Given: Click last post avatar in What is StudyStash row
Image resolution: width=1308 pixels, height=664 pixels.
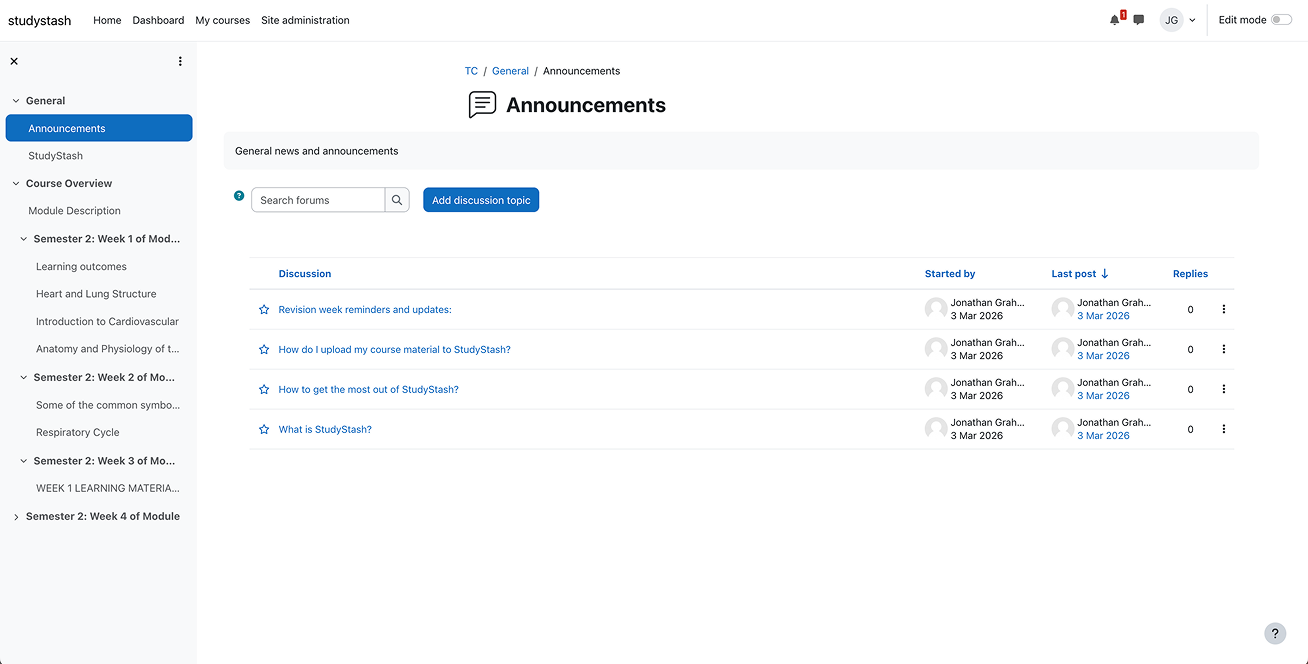Looking at the screenshot, I should pos(1063,429).
